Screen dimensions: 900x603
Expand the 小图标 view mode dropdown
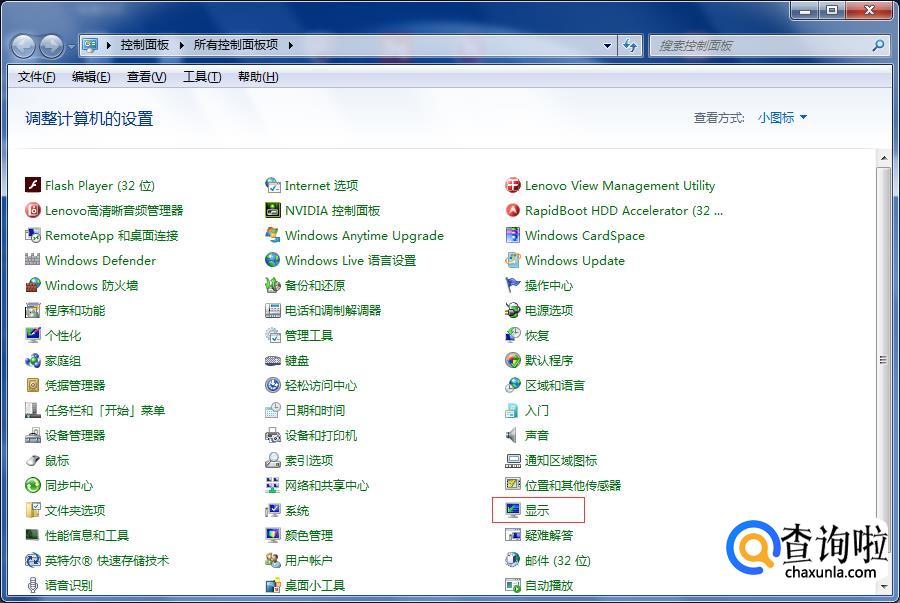point(782,118)
